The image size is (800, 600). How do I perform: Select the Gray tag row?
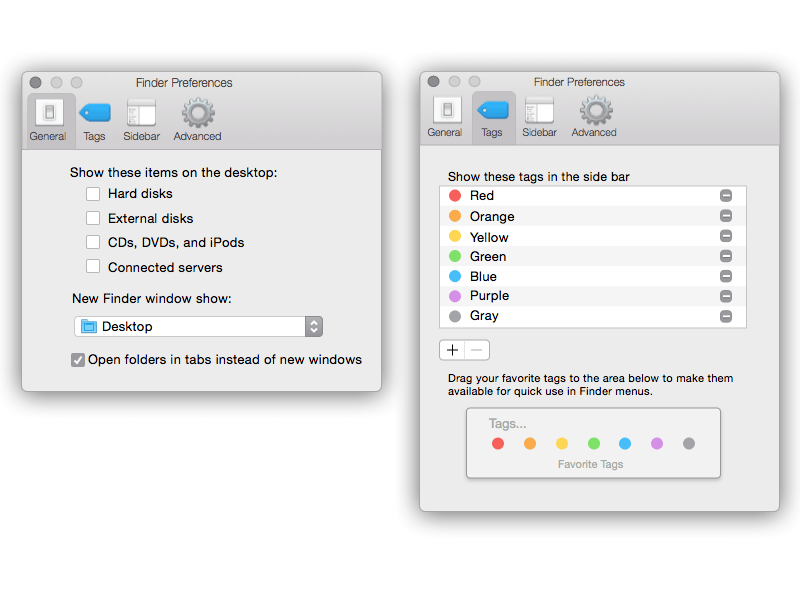[593, 317]
